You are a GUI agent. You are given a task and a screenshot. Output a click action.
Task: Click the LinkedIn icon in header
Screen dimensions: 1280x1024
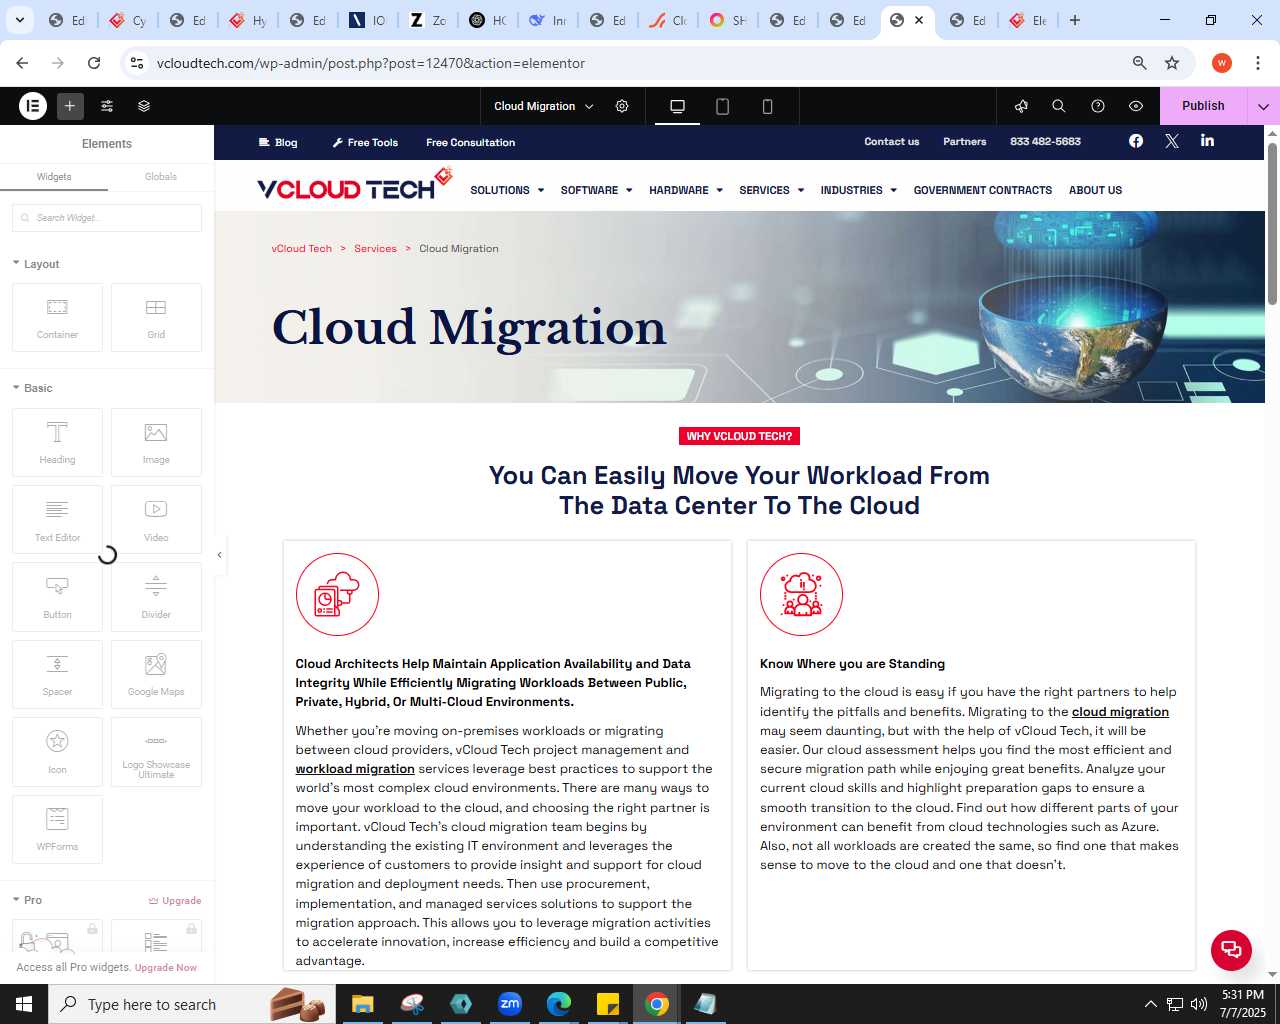coord(1207,140)
